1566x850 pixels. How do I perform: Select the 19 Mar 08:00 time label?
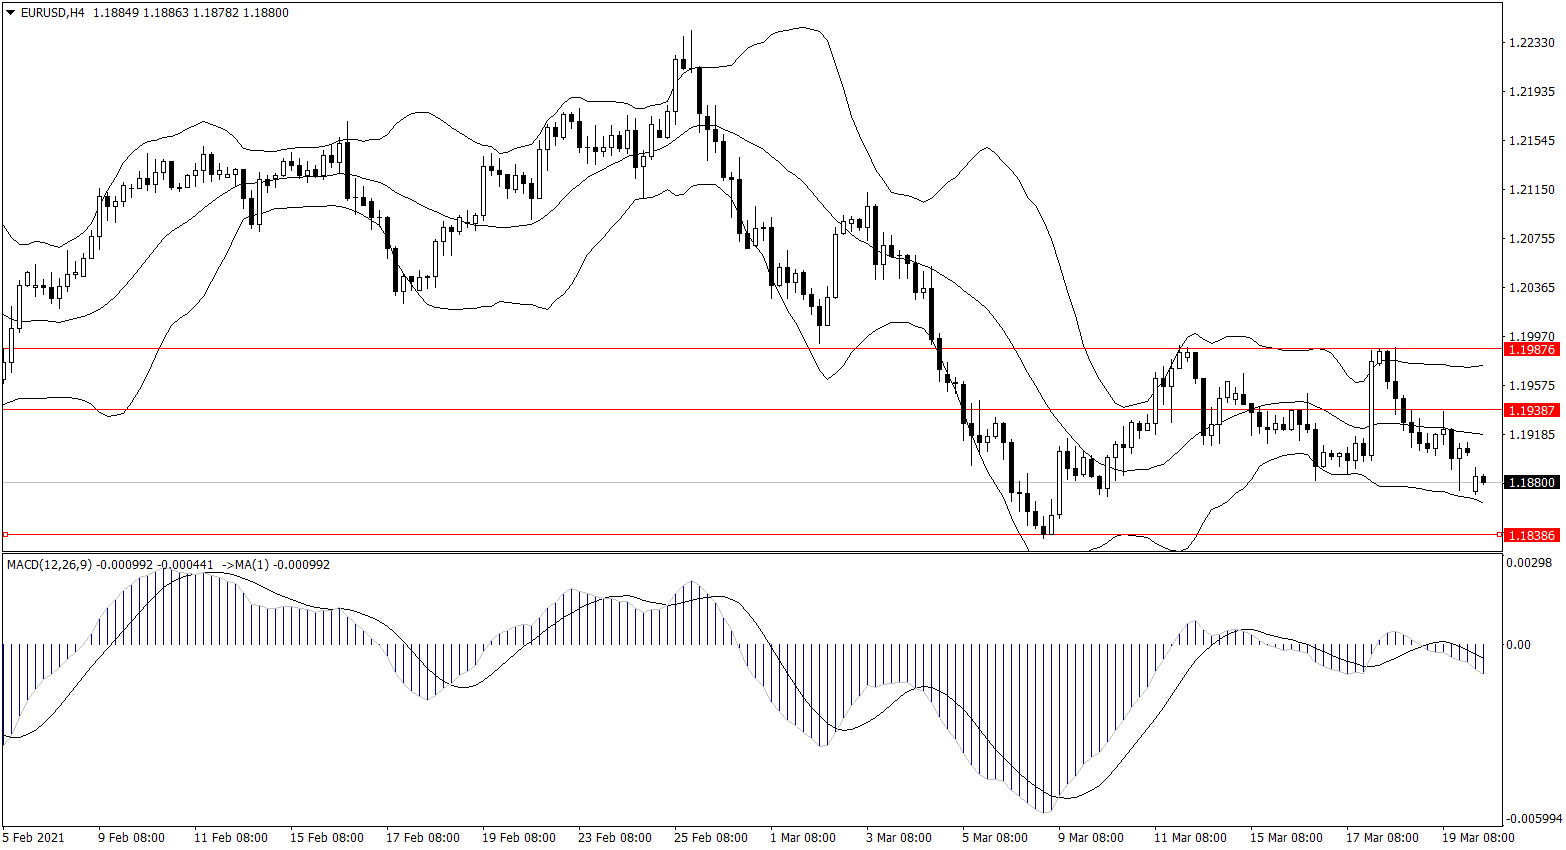(1478, 838)
